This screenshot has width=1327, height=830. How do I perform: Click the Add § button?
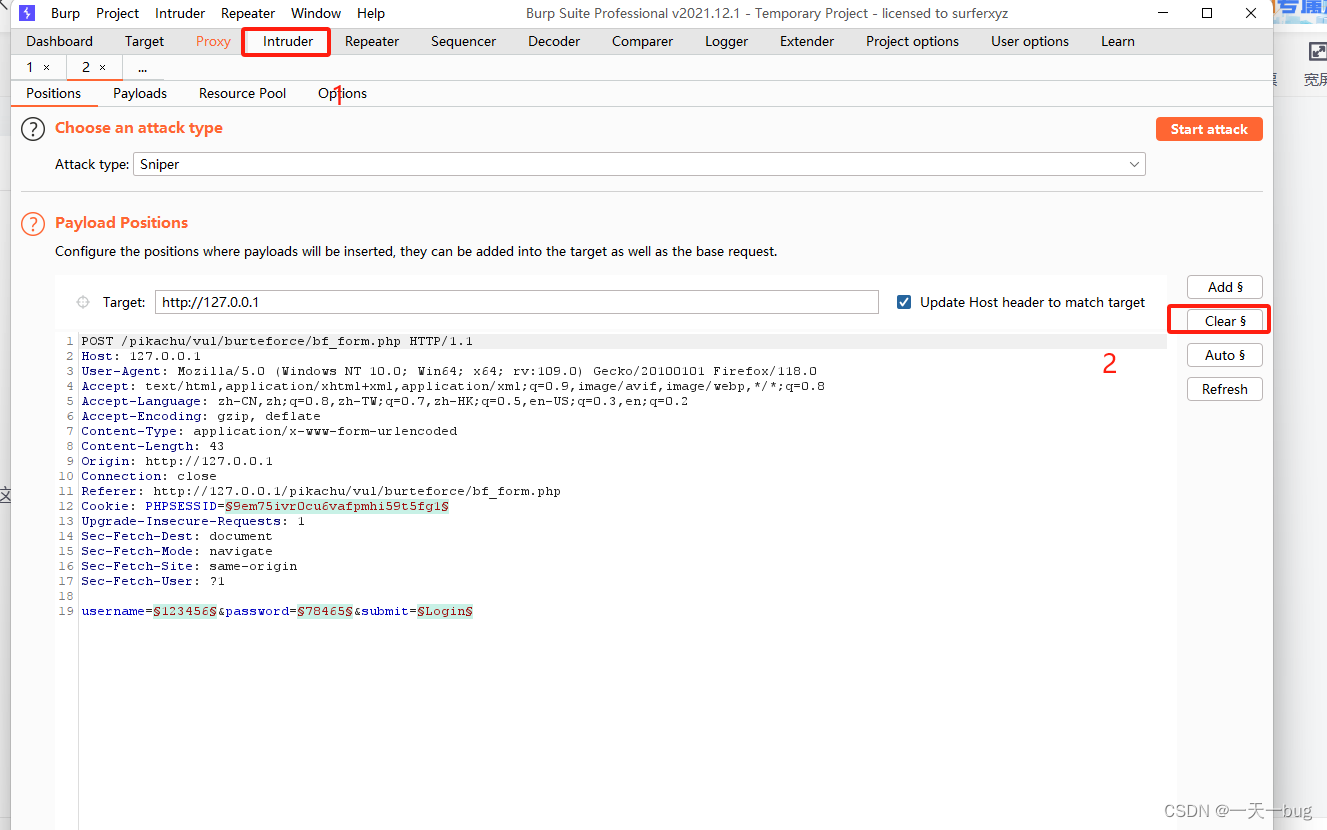[x=1225, y=287]
